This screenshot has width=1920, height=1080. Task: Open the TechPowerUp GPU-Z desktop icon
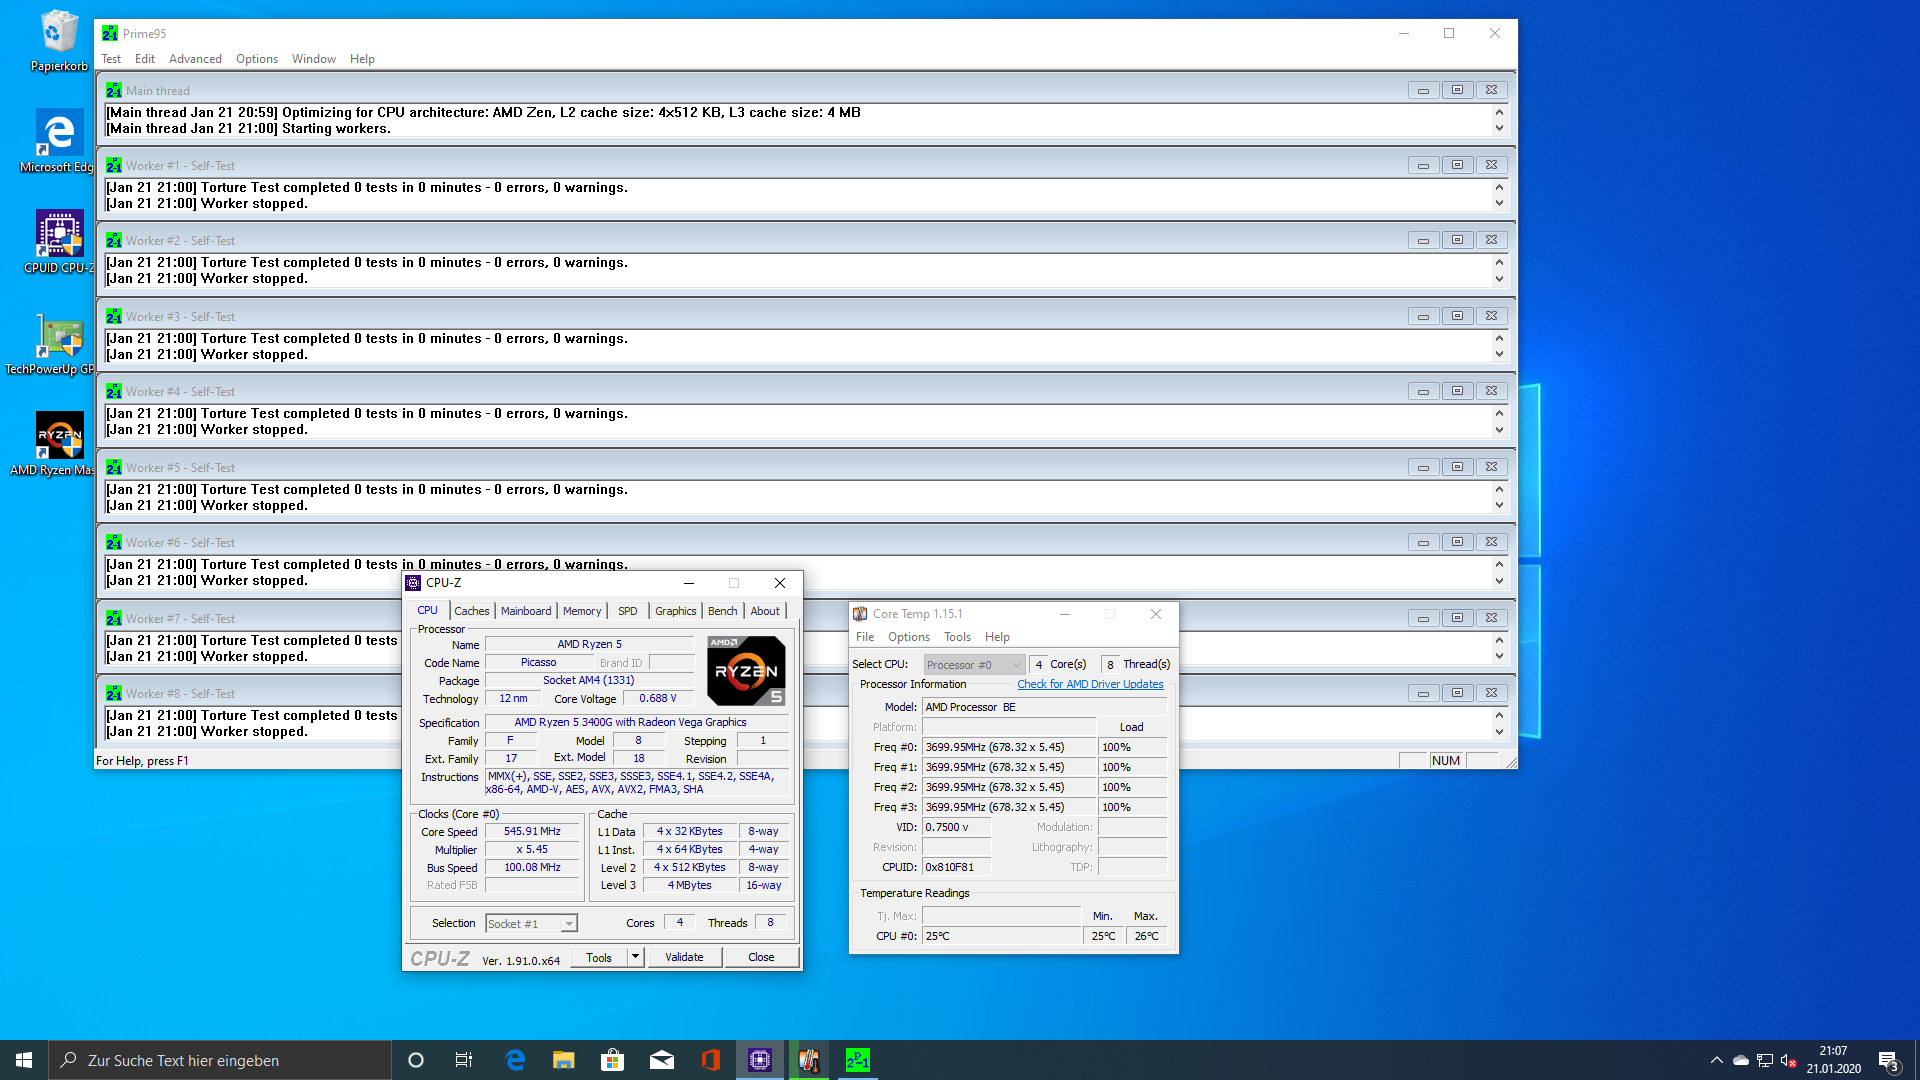(59, 336)
